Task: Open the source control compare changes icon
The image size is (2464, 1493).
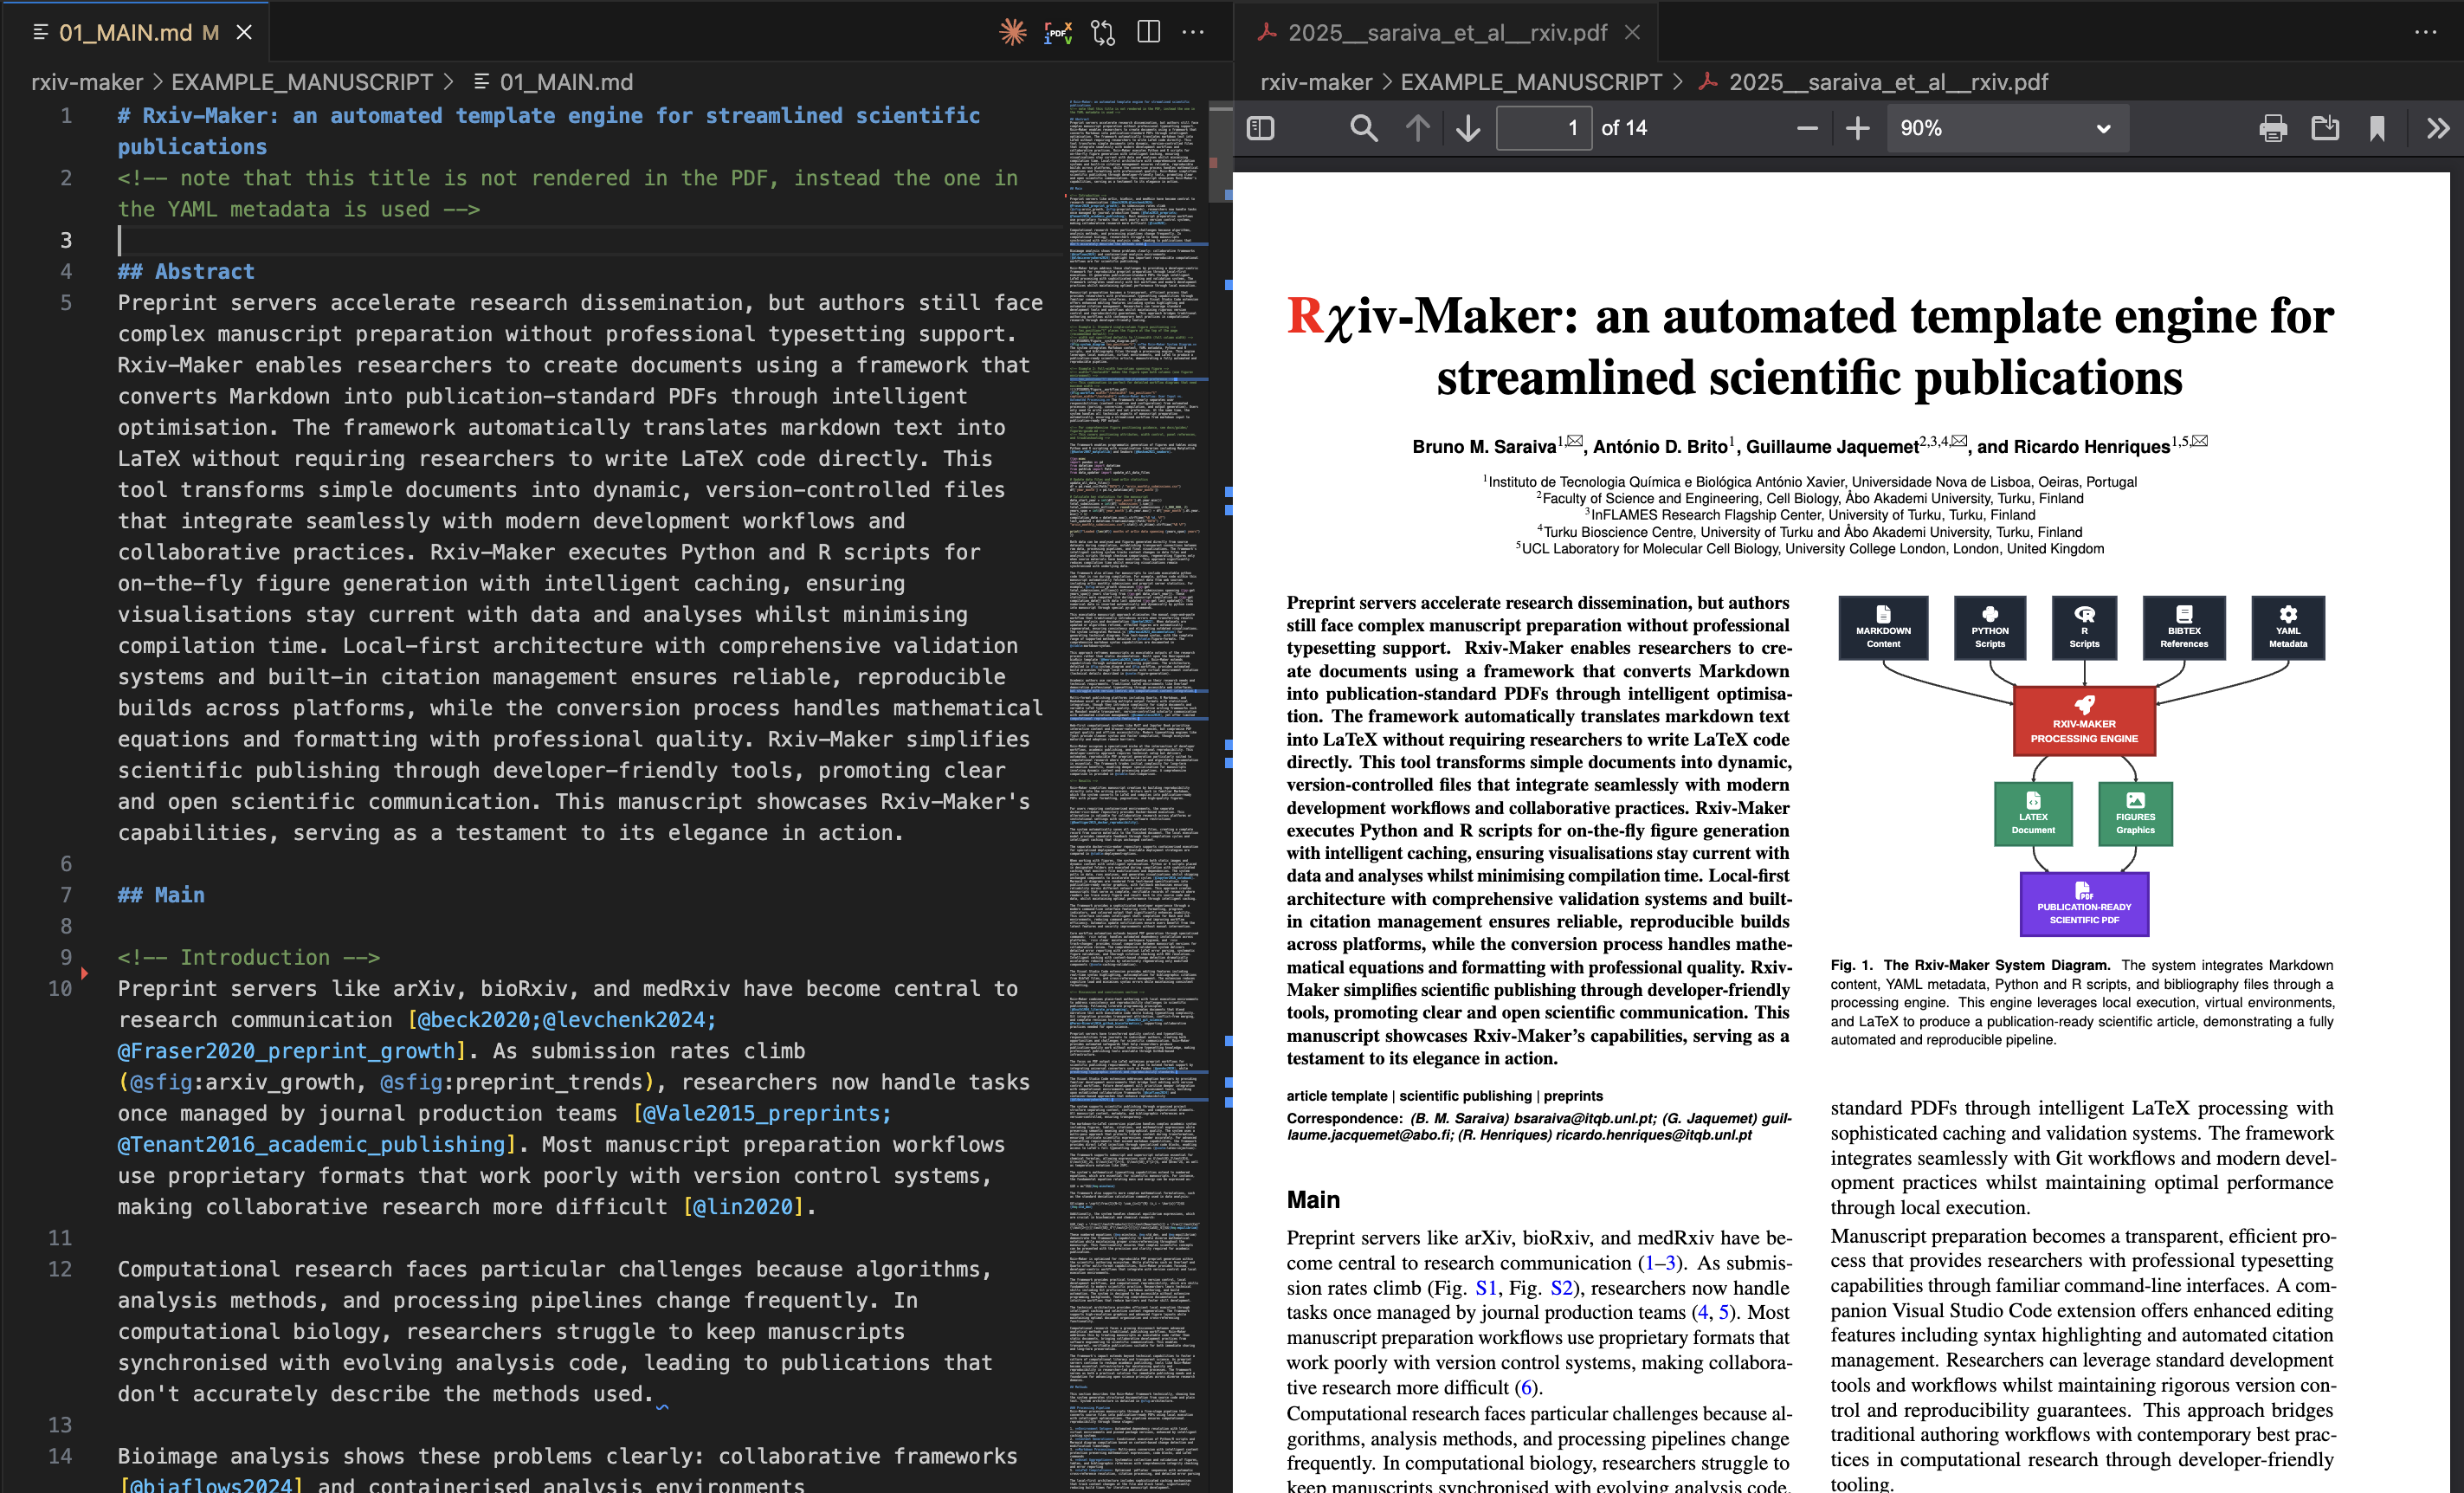Action: click(1103, 32)
